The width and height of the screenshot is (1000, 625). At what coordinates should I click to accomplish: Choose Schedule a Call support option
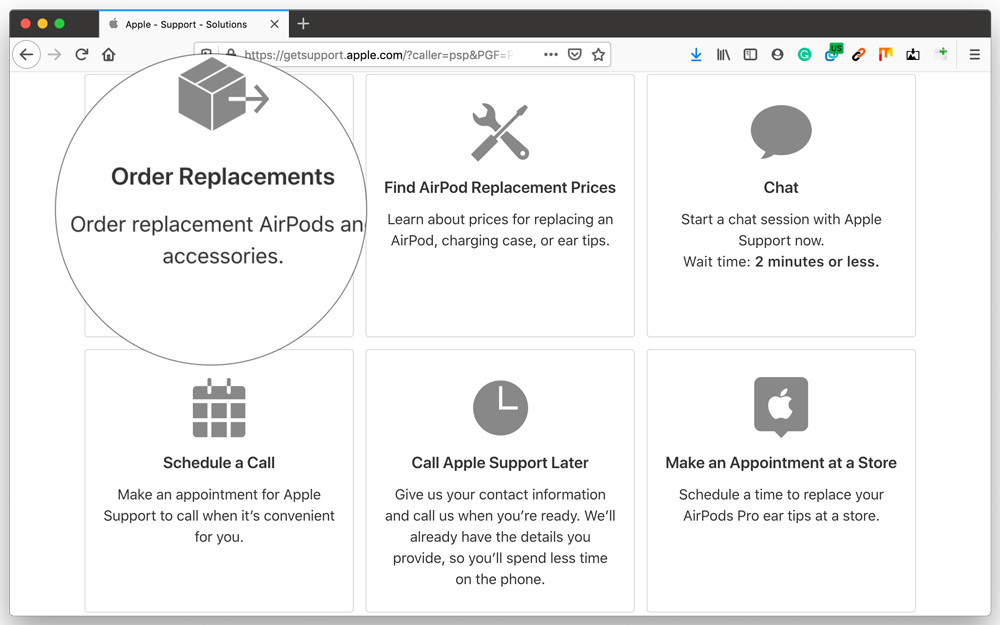(218, 480)
